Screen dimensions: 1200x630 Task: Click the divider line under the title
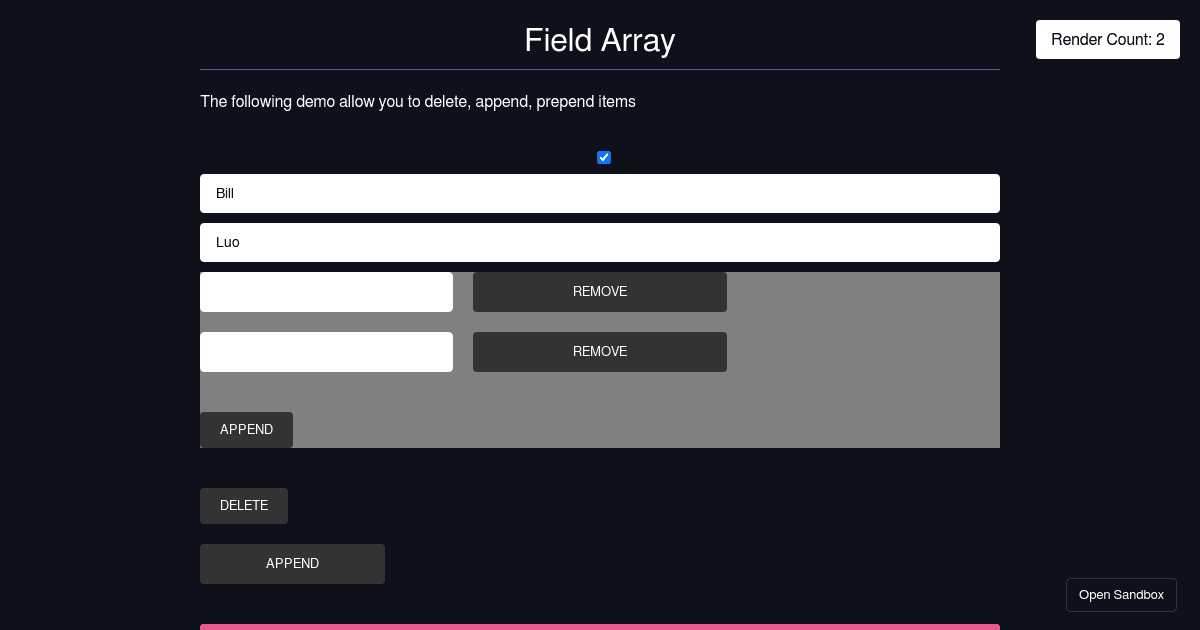point(600,68)
